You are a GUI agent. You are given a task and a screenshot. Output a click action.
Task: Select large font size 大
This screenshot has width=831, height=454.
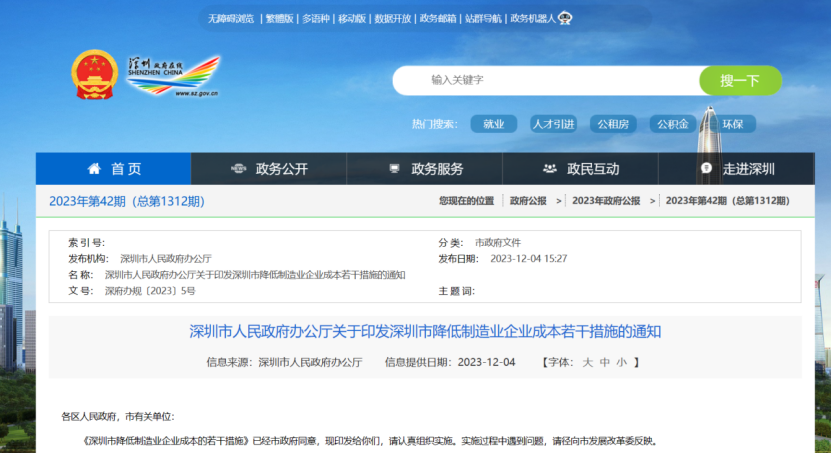[x=587, y=363]
